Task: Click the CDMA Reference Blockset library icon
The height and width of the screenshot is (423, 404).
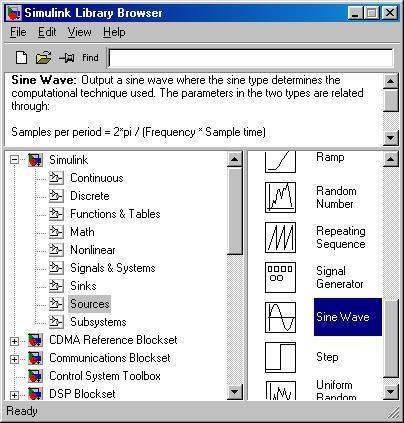Action: pos(35,340)
